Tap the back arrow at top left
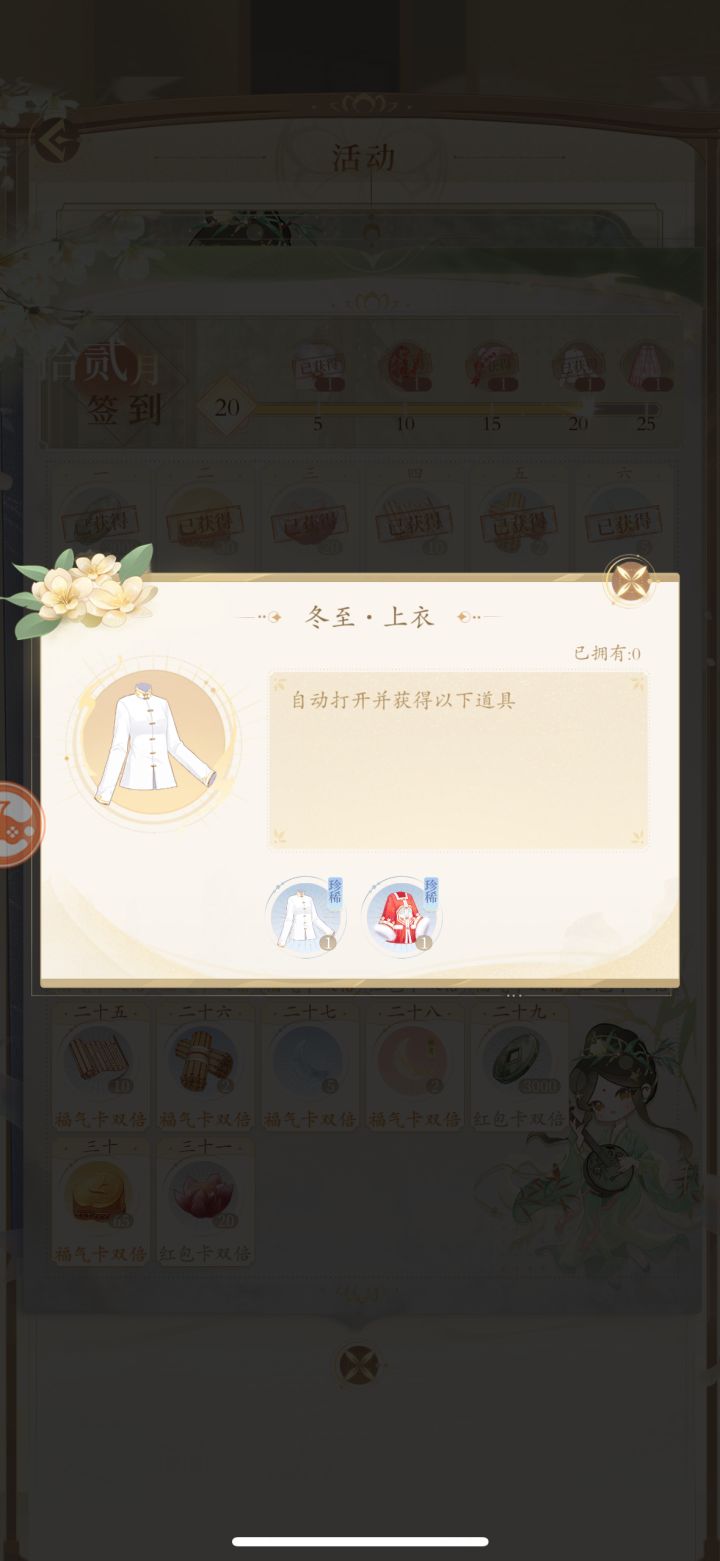 point(56,139)
